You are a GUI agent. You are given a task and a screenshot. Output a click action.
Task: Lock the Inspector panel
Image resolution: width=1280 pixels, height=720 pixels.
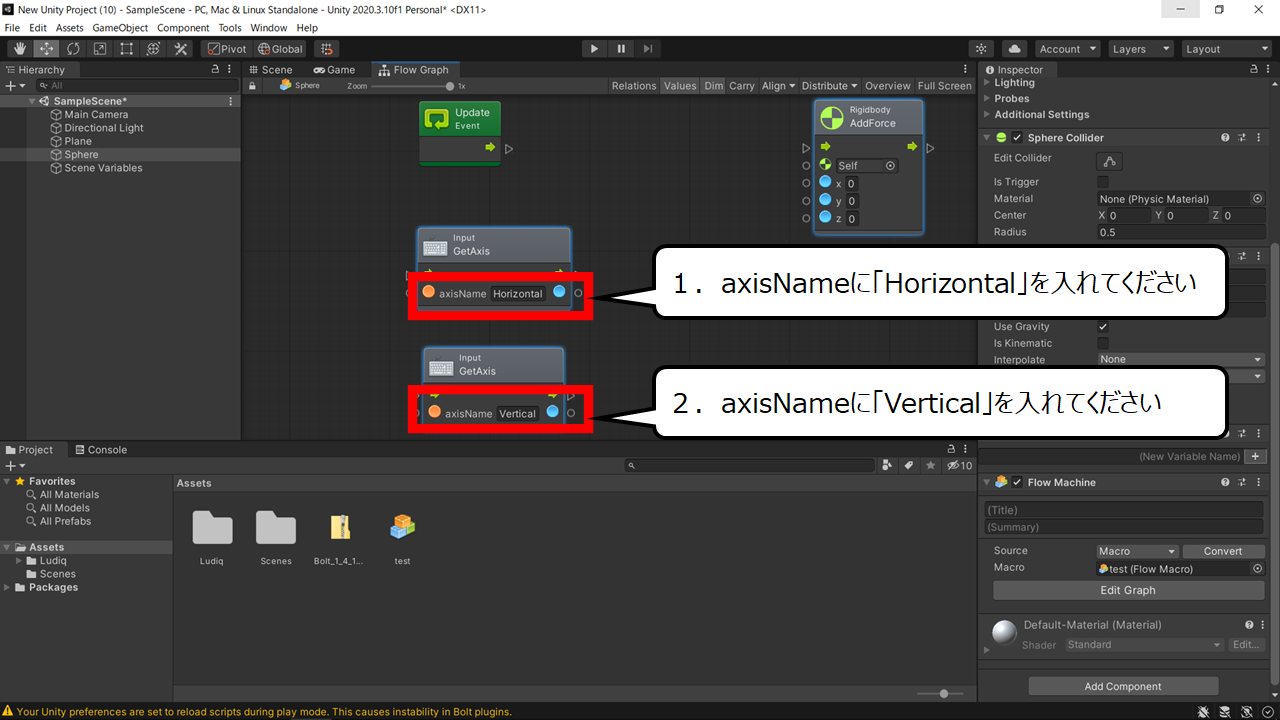(1255, 70)
